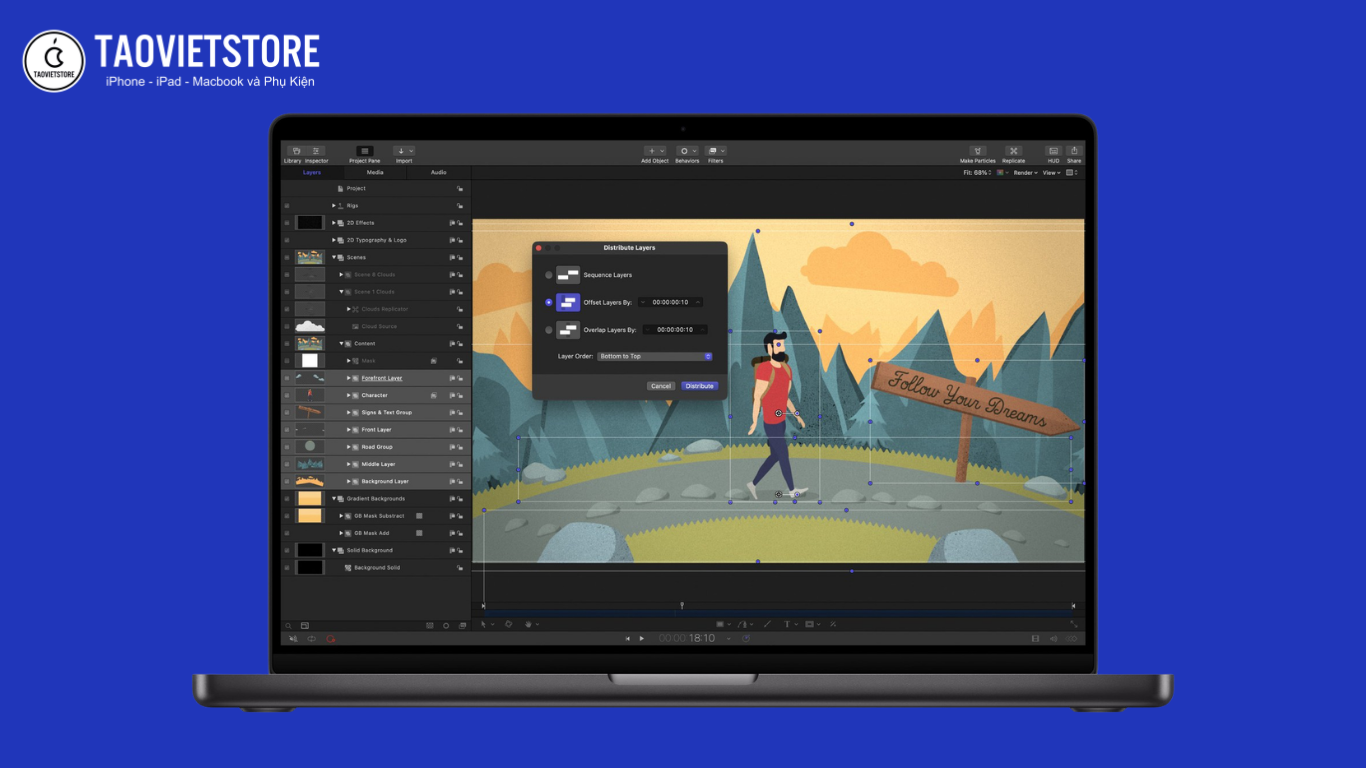Collapse the Scenes group triangle
The height and width of the screenshot is (768, 1366).
click(334, 257)
